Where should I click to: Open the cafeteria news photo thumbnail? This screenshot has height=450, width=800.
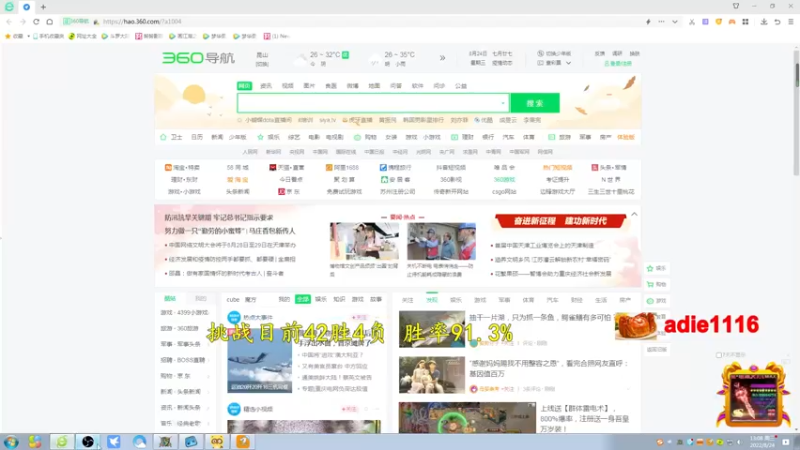[x=364, y=241]
